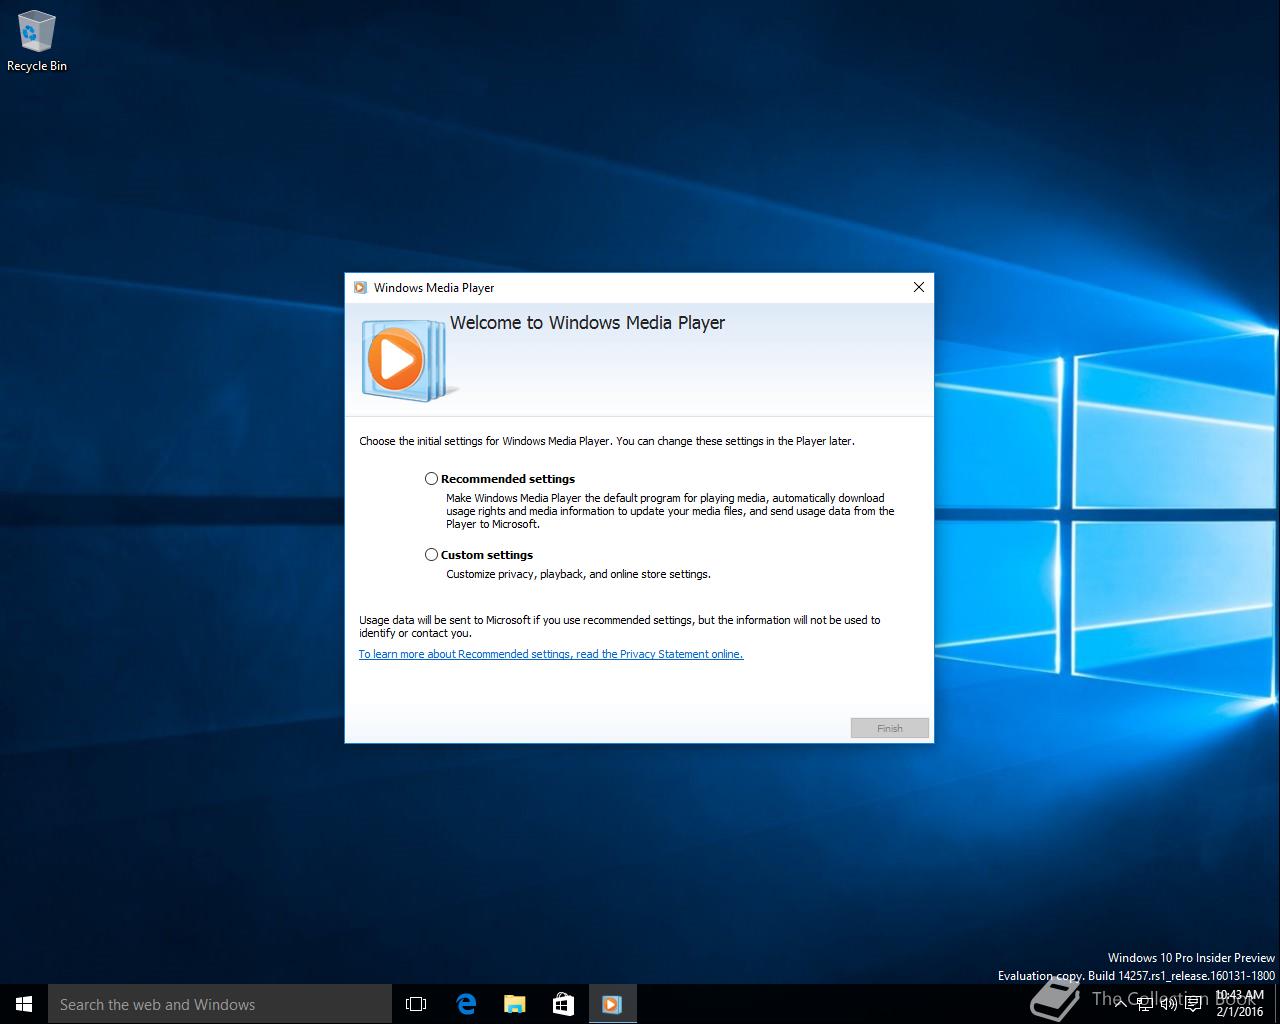Click the Finish button
The image size is (1280, 1024).
click(x=889, y=728)
